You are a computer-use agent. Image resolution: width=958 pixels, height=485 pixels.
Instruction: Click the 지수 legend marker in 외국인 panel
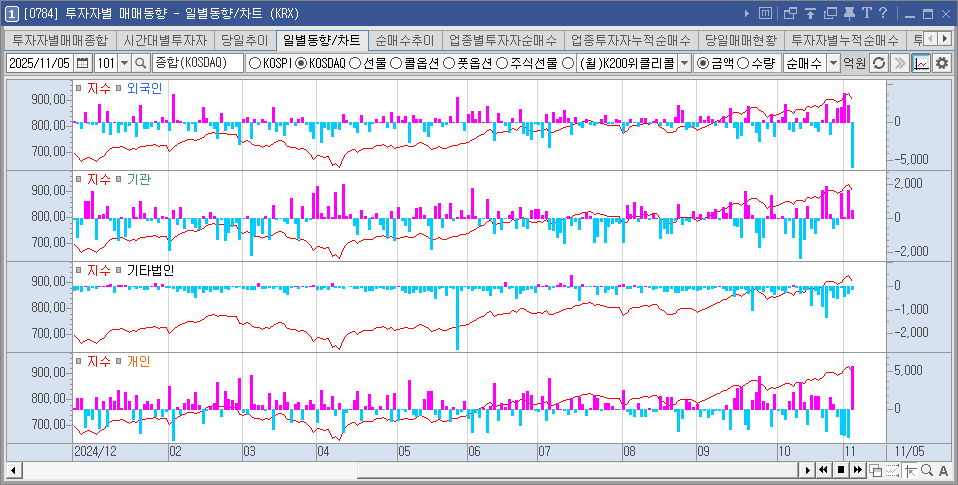pos(78,88)
